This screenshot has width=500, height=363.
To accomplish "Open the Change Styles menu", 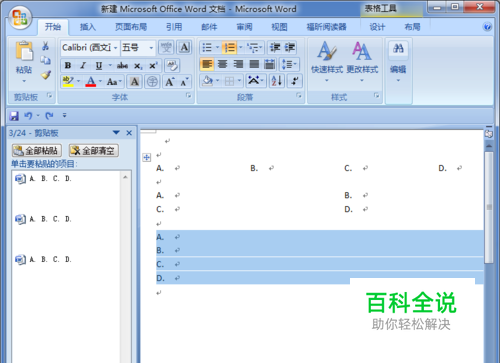I will [362, 62].
